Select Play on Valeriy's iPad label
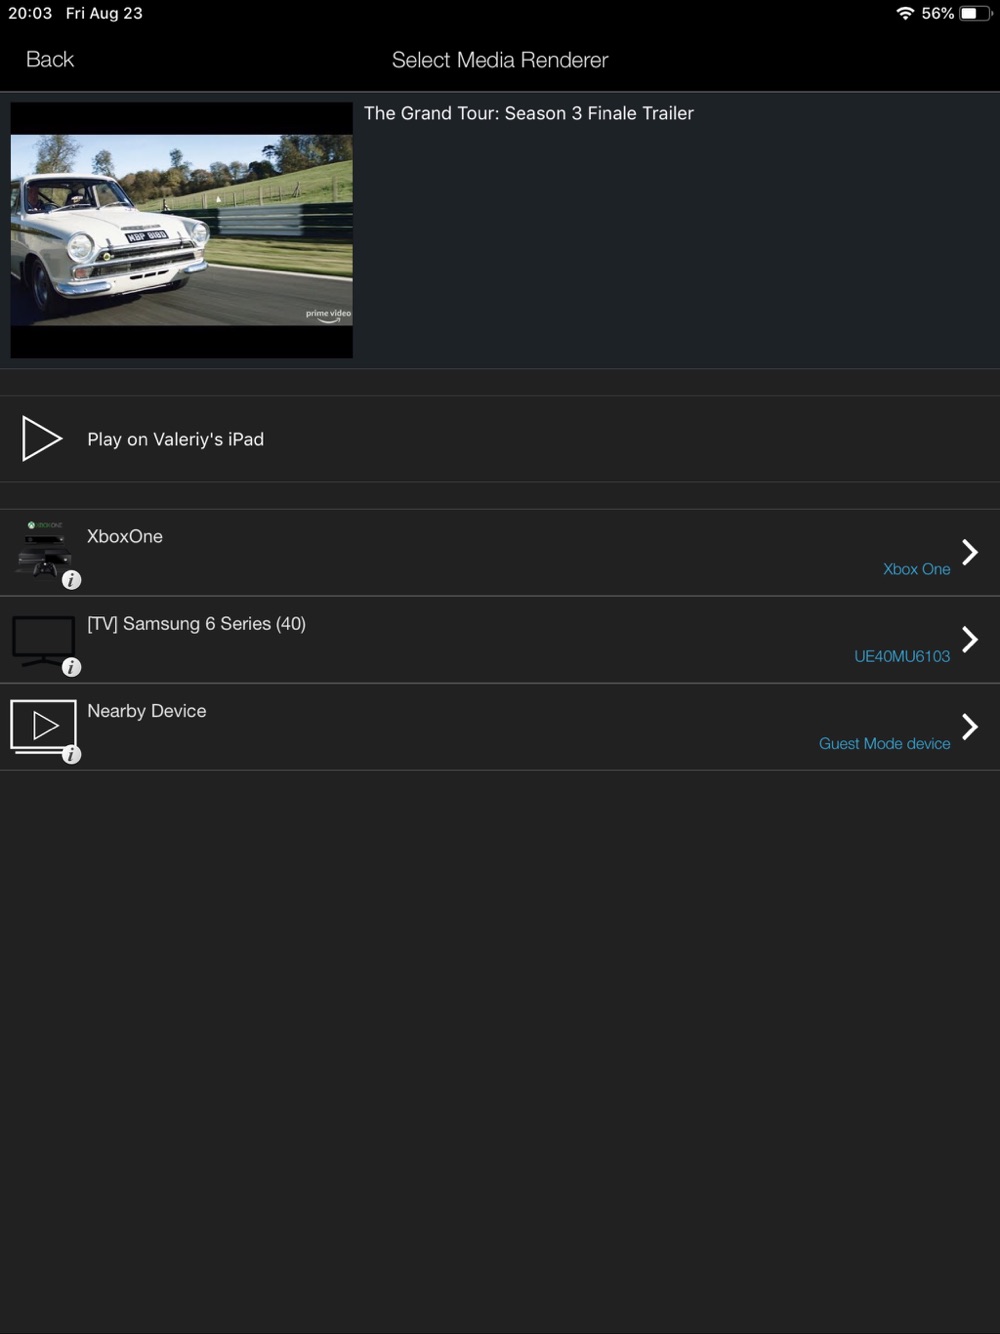This screenshot has height=1334, width=1000. (x=175, y=439)
